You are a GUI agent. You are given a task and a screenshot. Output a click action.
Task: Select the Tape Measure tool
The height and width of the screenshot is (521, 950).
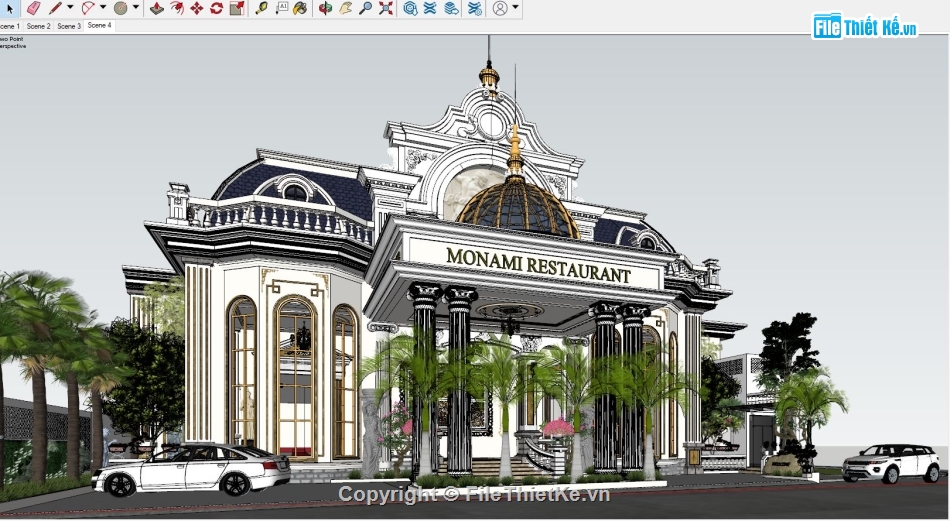(x=262, y=8)
